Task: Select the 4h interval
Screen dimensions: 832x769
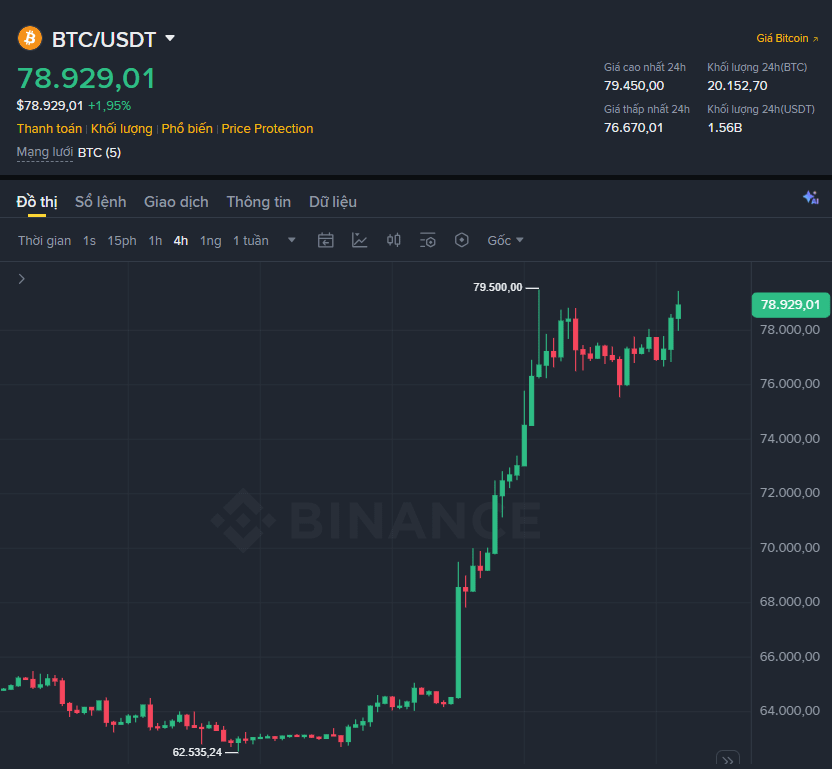Action: [180, 241]
